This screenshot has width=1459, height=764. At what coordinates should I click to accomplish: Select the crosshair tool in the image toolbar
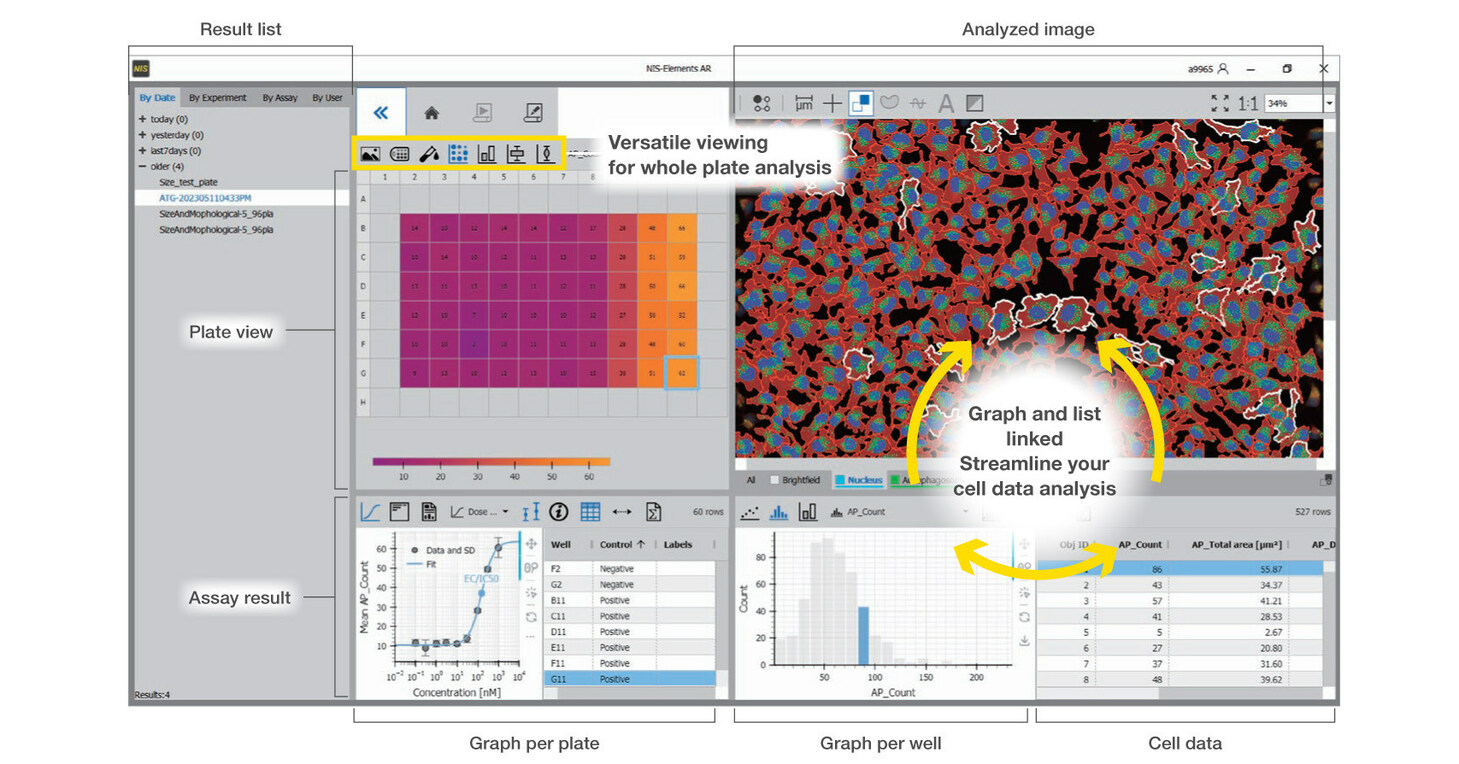coord(833,102)
